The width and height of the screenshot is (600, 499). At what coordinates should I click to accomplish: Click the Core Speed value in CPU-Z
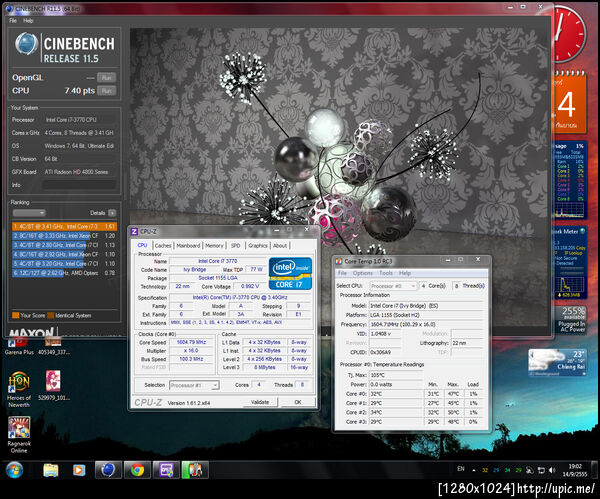191,342
